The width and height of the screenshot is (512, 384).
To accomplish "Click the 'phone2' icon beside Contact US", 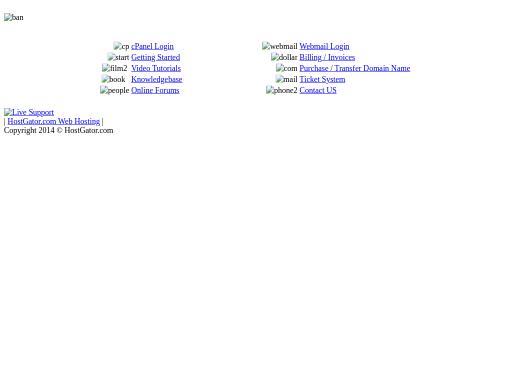I will [282, 90].
